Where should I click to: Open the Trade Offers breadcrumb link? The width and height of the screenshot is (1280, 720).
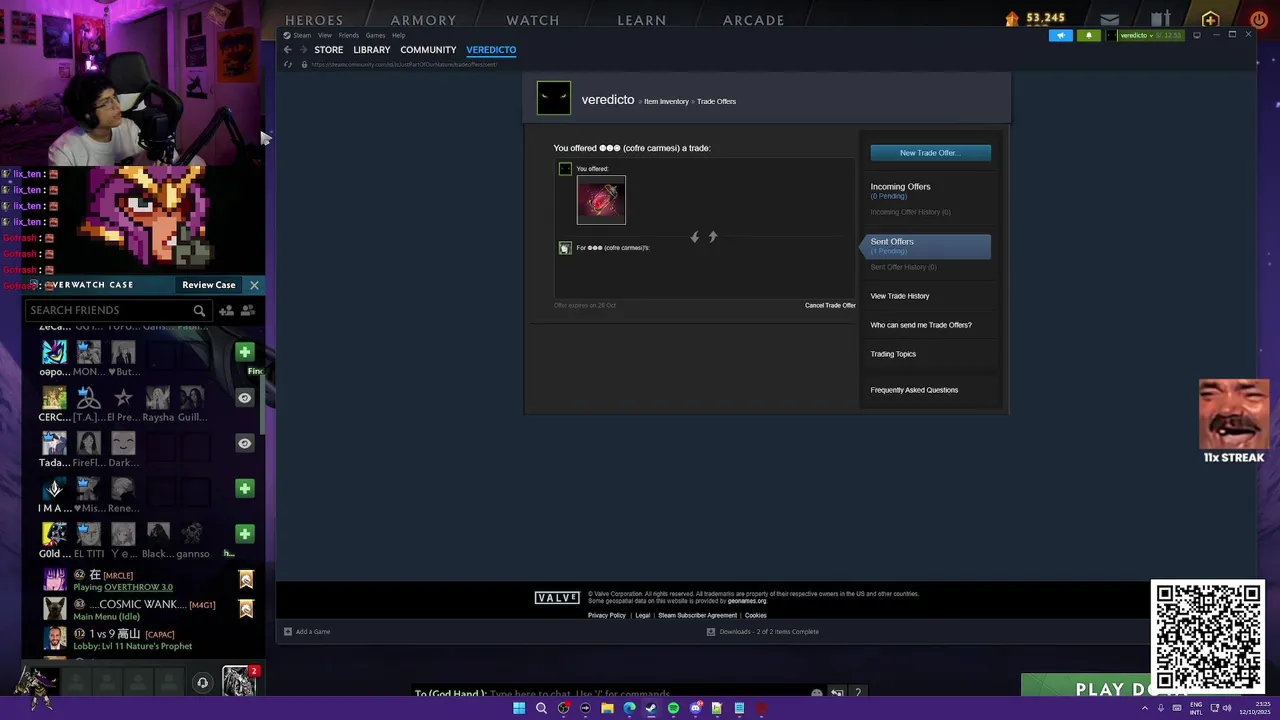pyautogui.click(x=716, y=101)
